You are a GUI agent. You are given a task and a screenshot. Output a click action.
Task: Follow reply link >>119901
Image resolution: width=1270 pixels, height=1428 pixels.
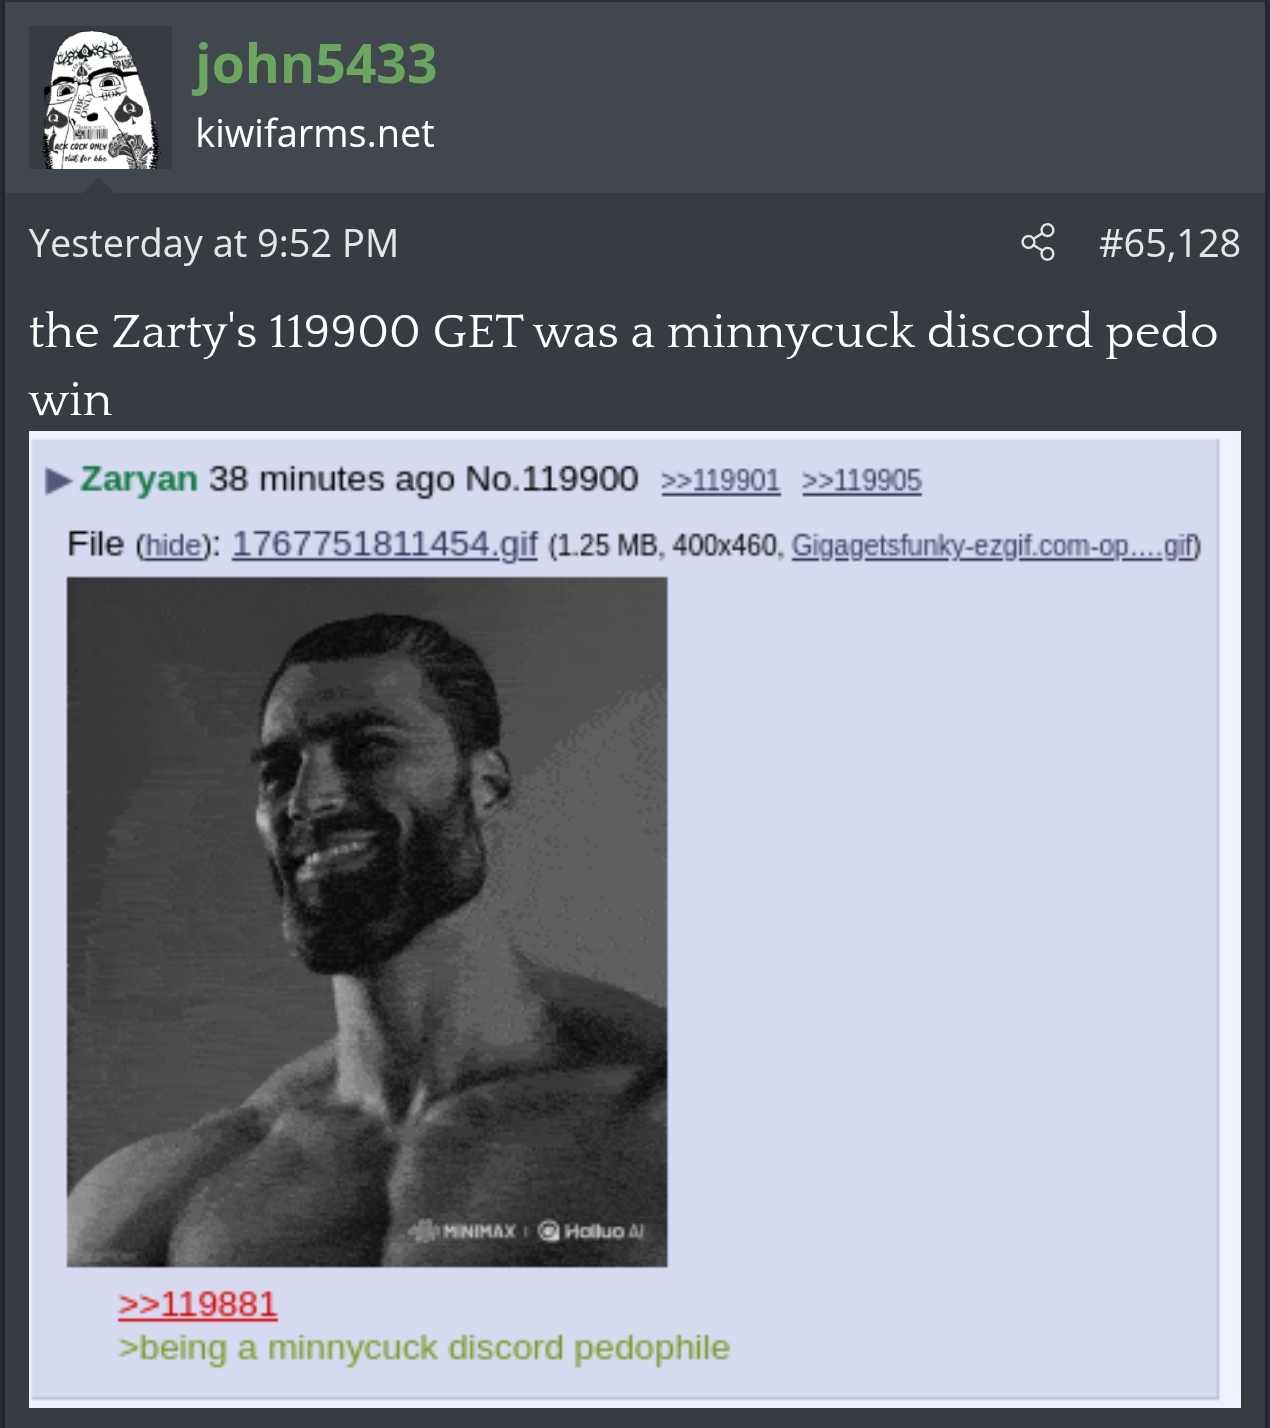[720, 481]
